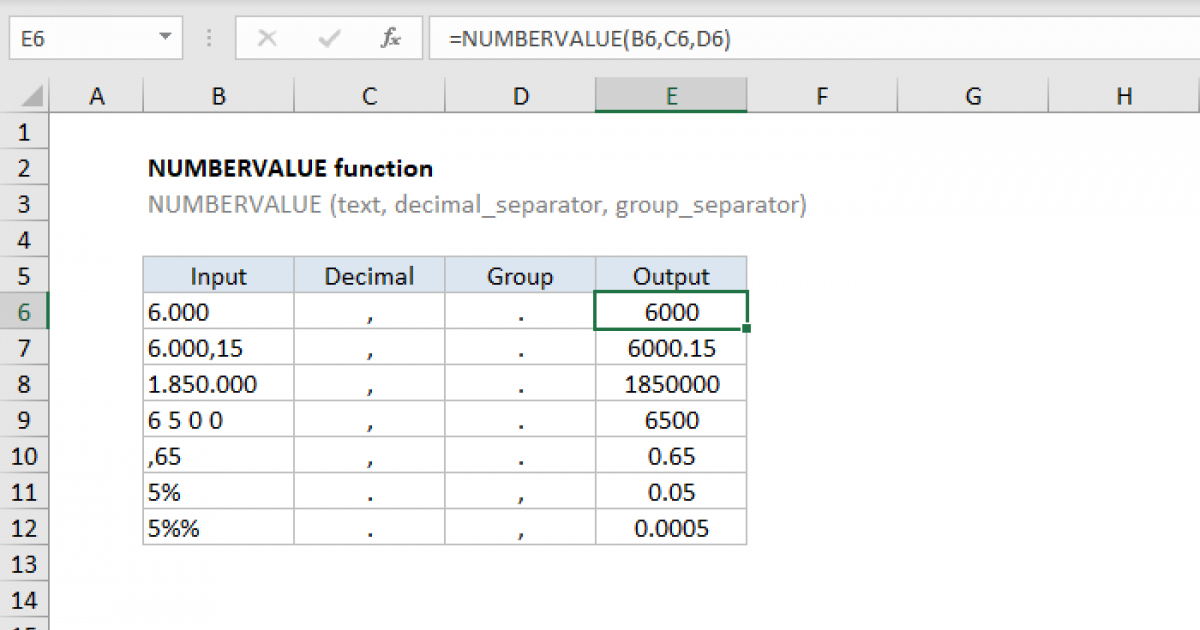Click the Output header cell

671,276
